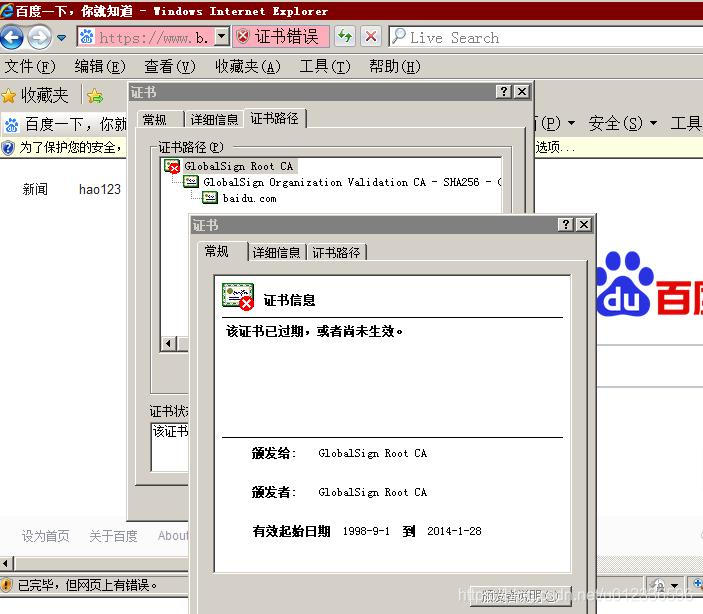Click left arrow of certificate path scrollbar
The width and height of the screenshot is (703, 614).
click(169, 344)
